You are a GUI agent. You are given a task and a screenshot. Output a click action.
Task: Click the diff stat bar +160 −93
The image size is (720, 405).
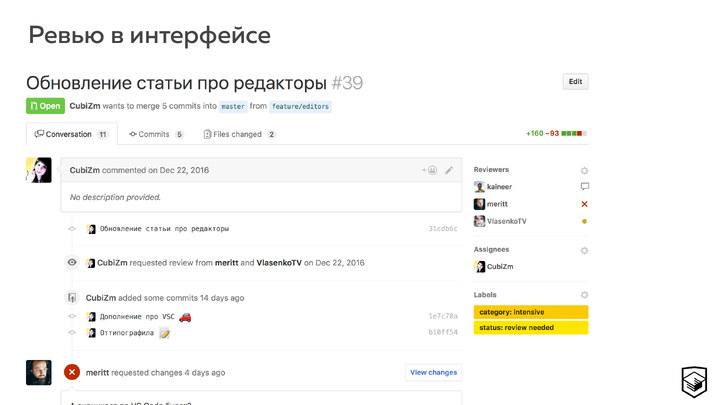click(x=556, y=134)
